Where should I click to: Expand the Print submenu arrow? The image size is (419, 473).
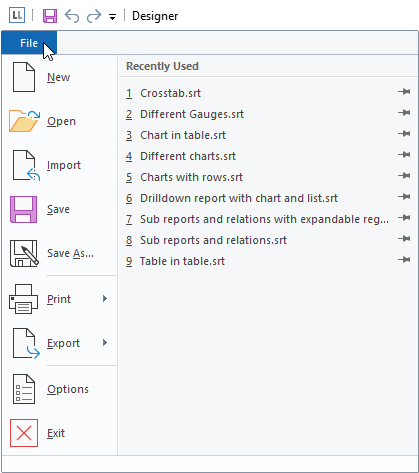(105, 299)
